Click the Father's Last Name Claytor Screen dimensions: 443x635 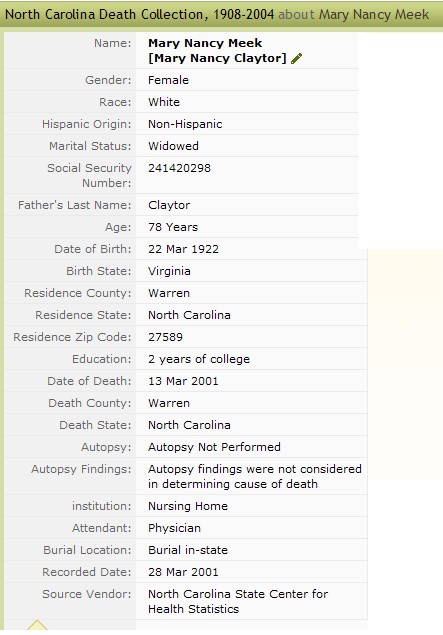point(169,205)
